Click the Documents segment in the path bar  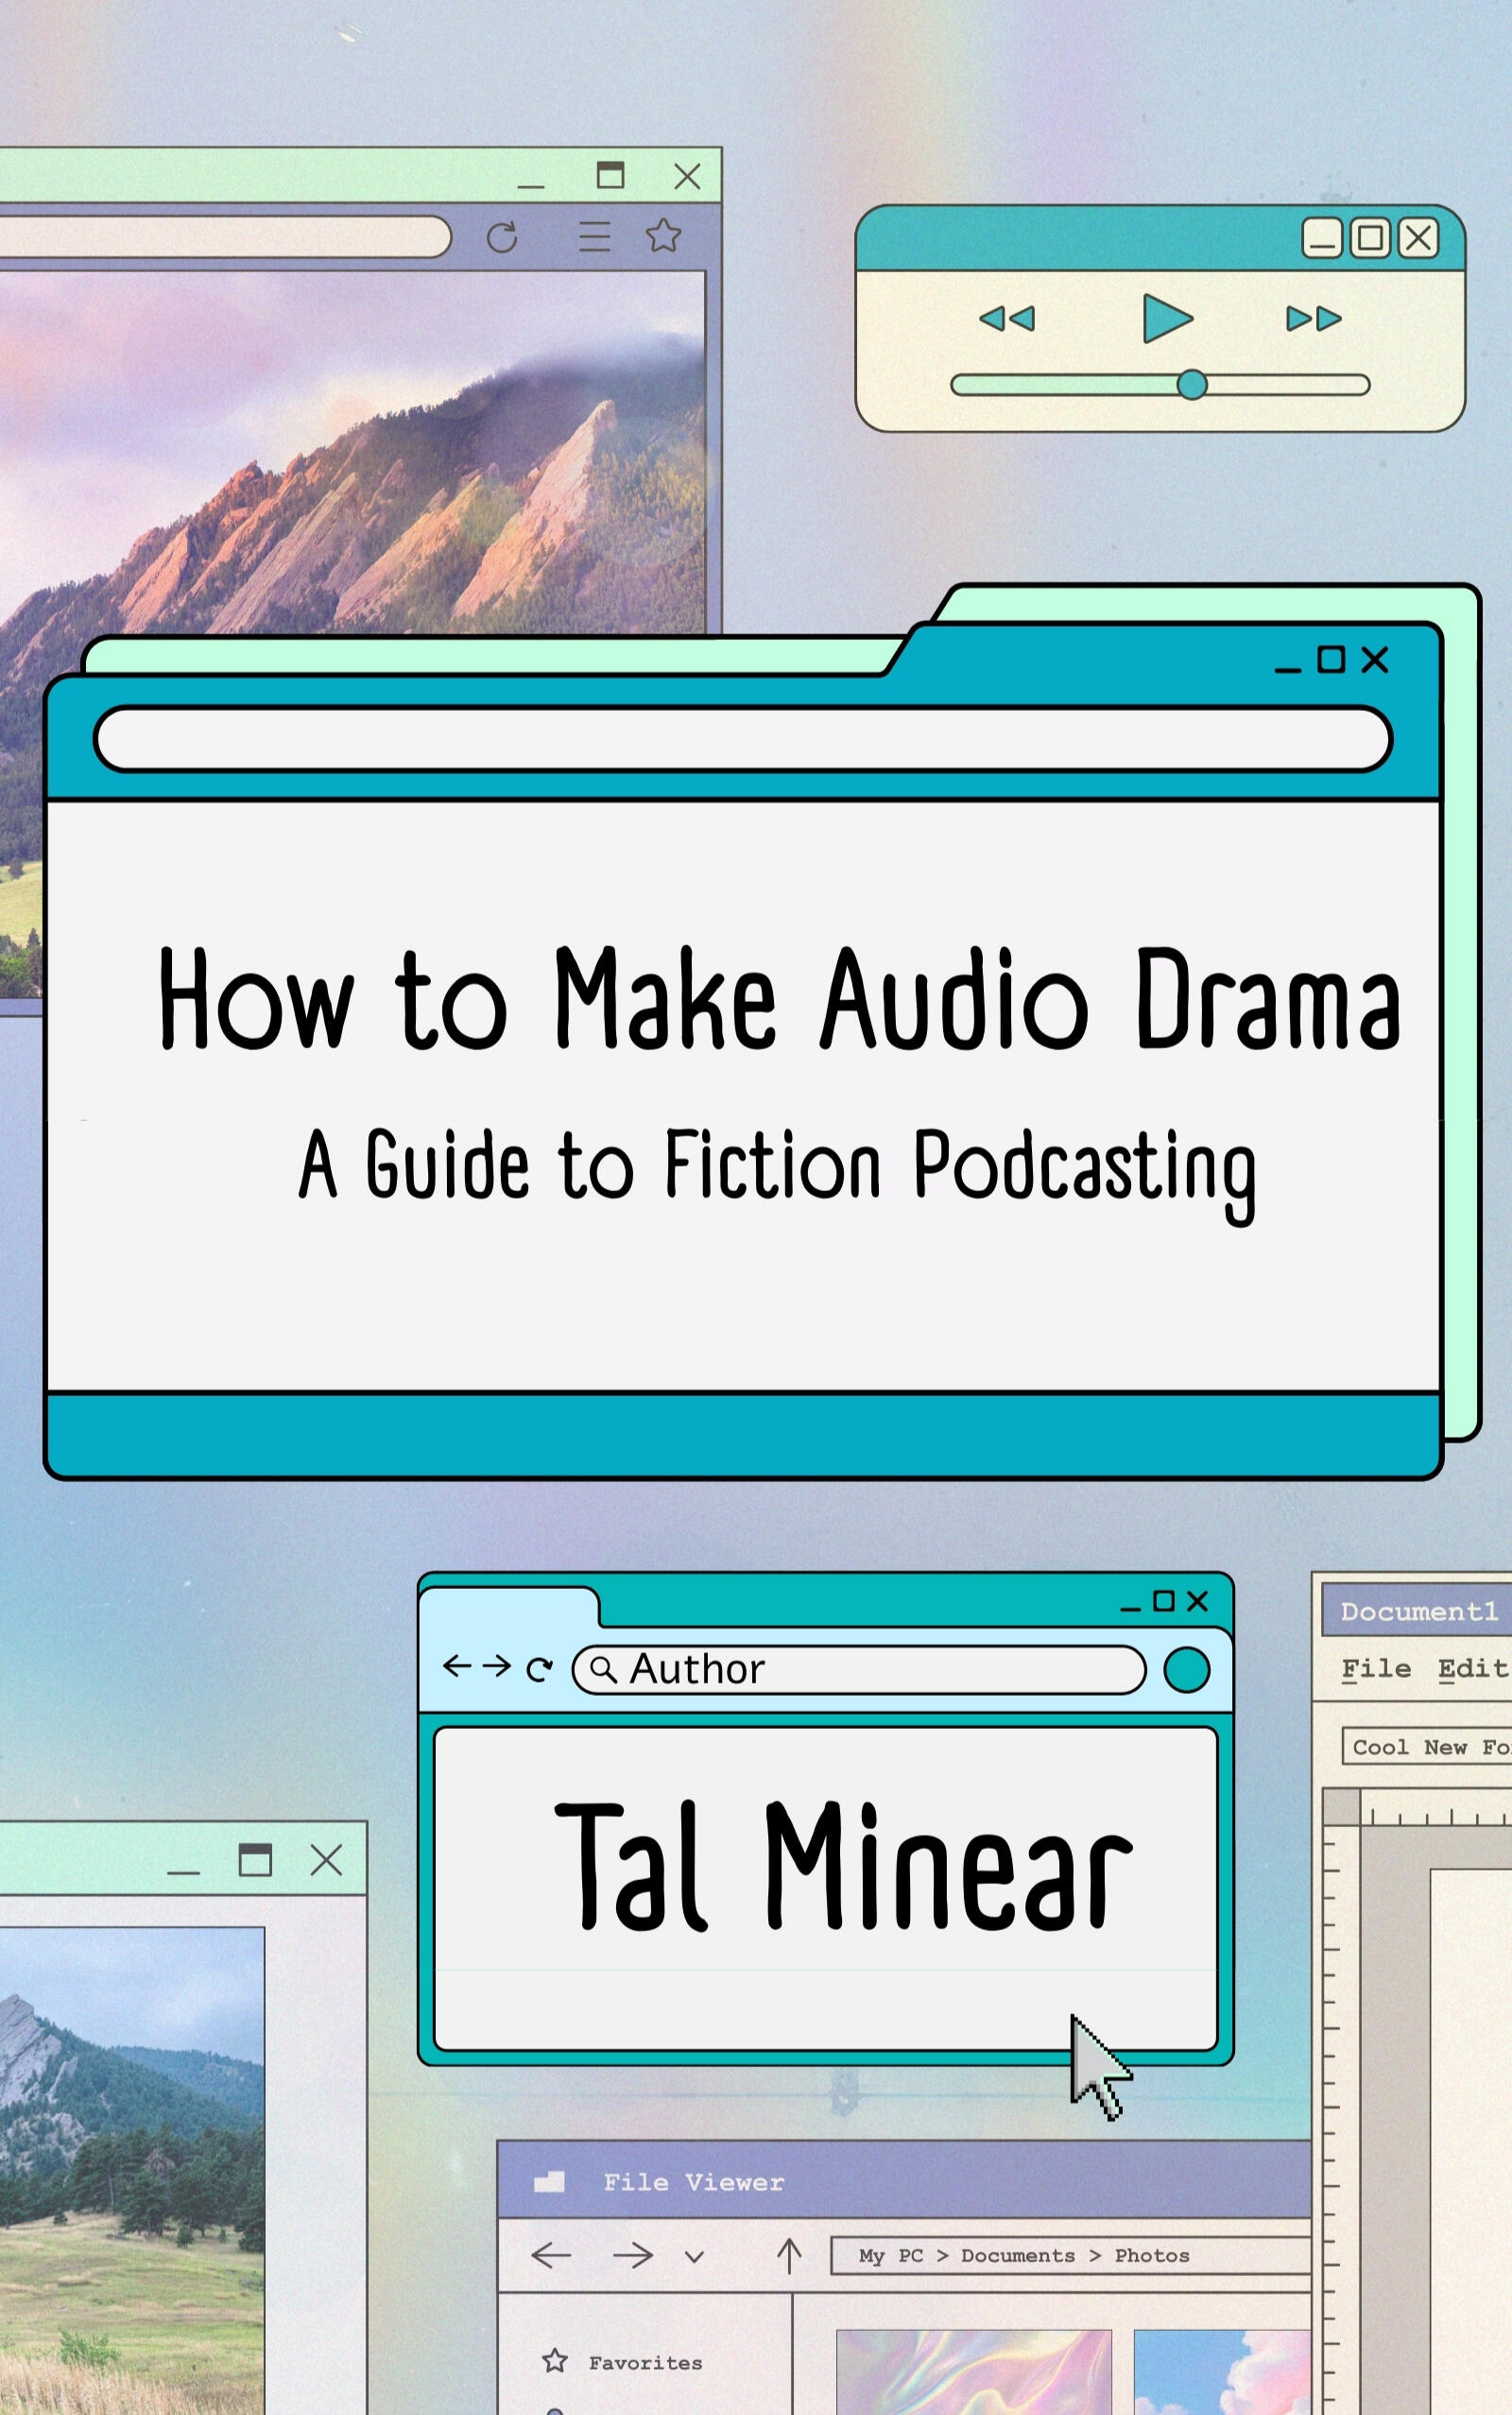[x=1017, y=2255]
